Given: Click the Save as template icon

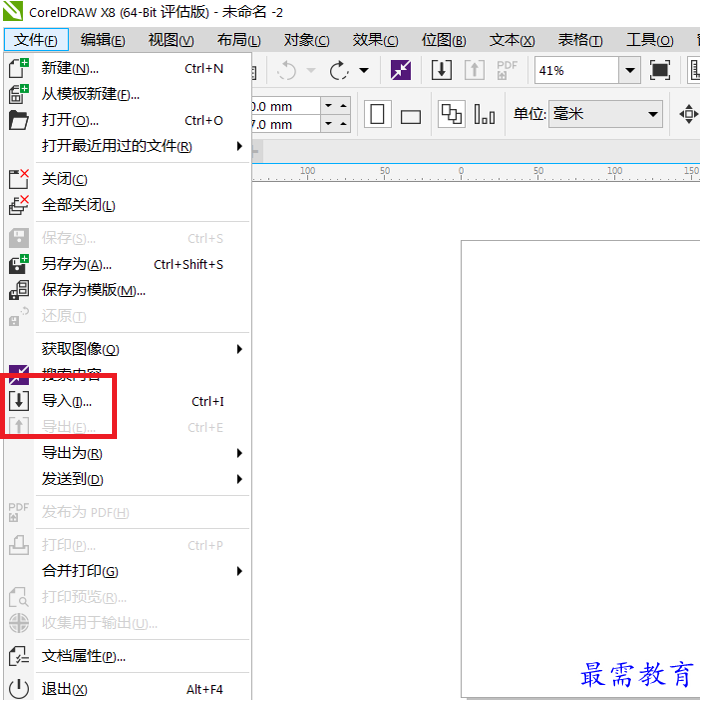Looking at the screenshot, I should 18,290.
